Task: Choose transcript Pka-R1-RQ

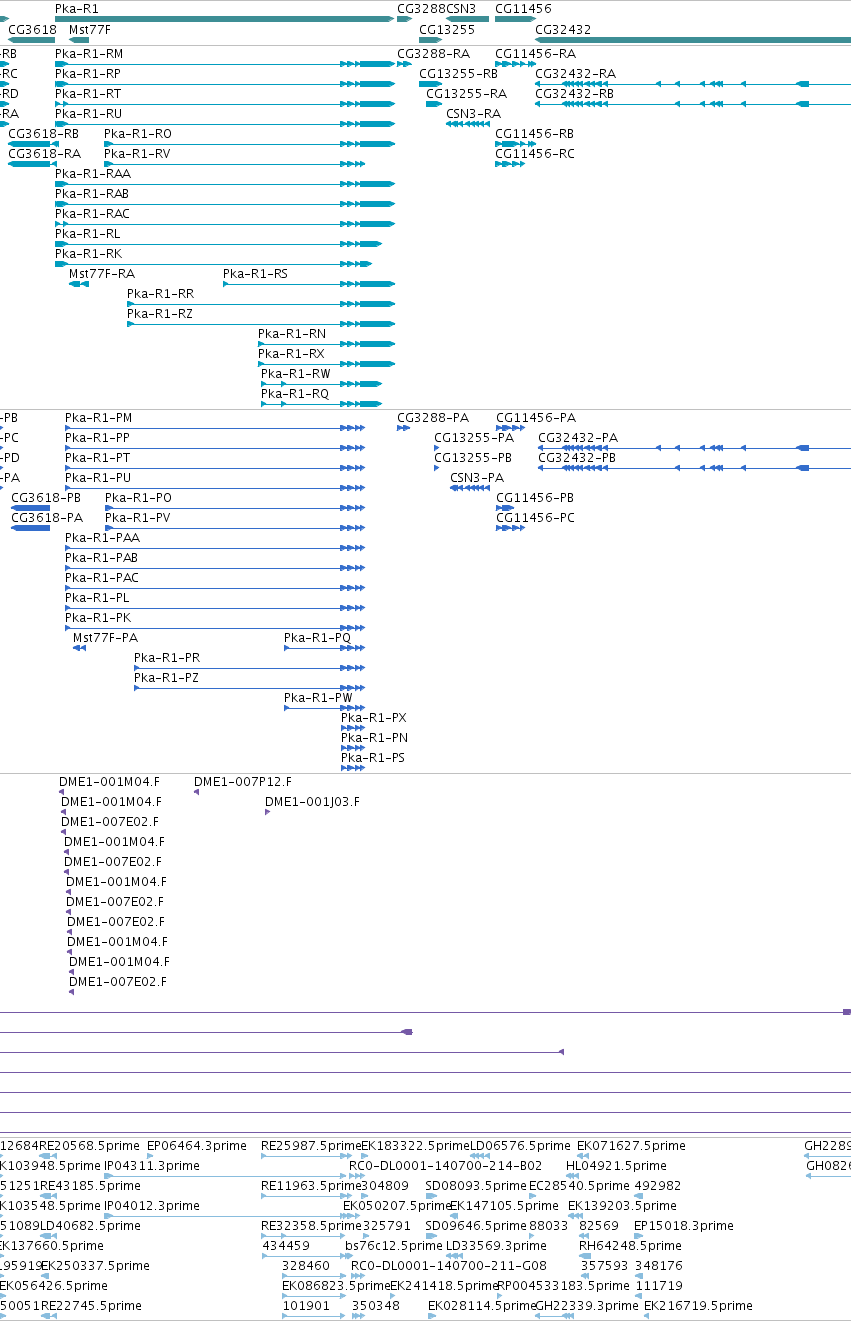Action: [x=295, y=394]
